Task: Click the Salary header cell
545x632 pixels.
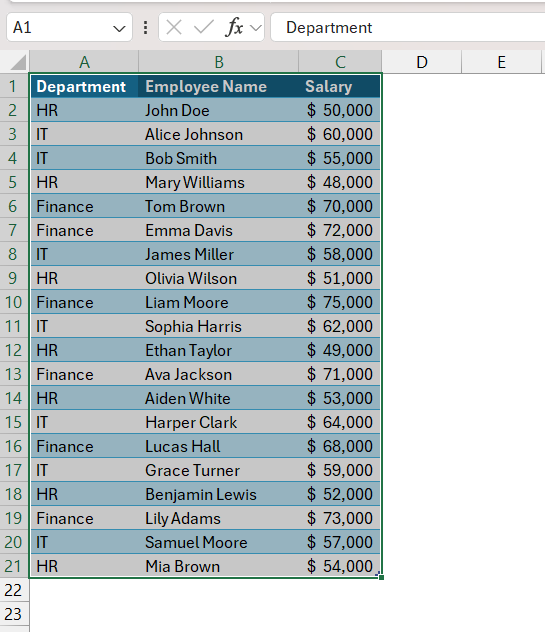Action: (340, 86)
